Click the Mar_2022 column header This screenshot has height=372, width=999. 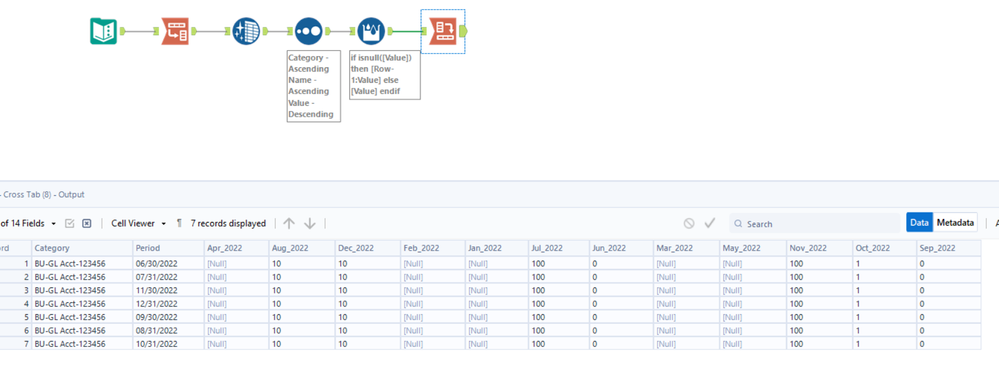686,248
